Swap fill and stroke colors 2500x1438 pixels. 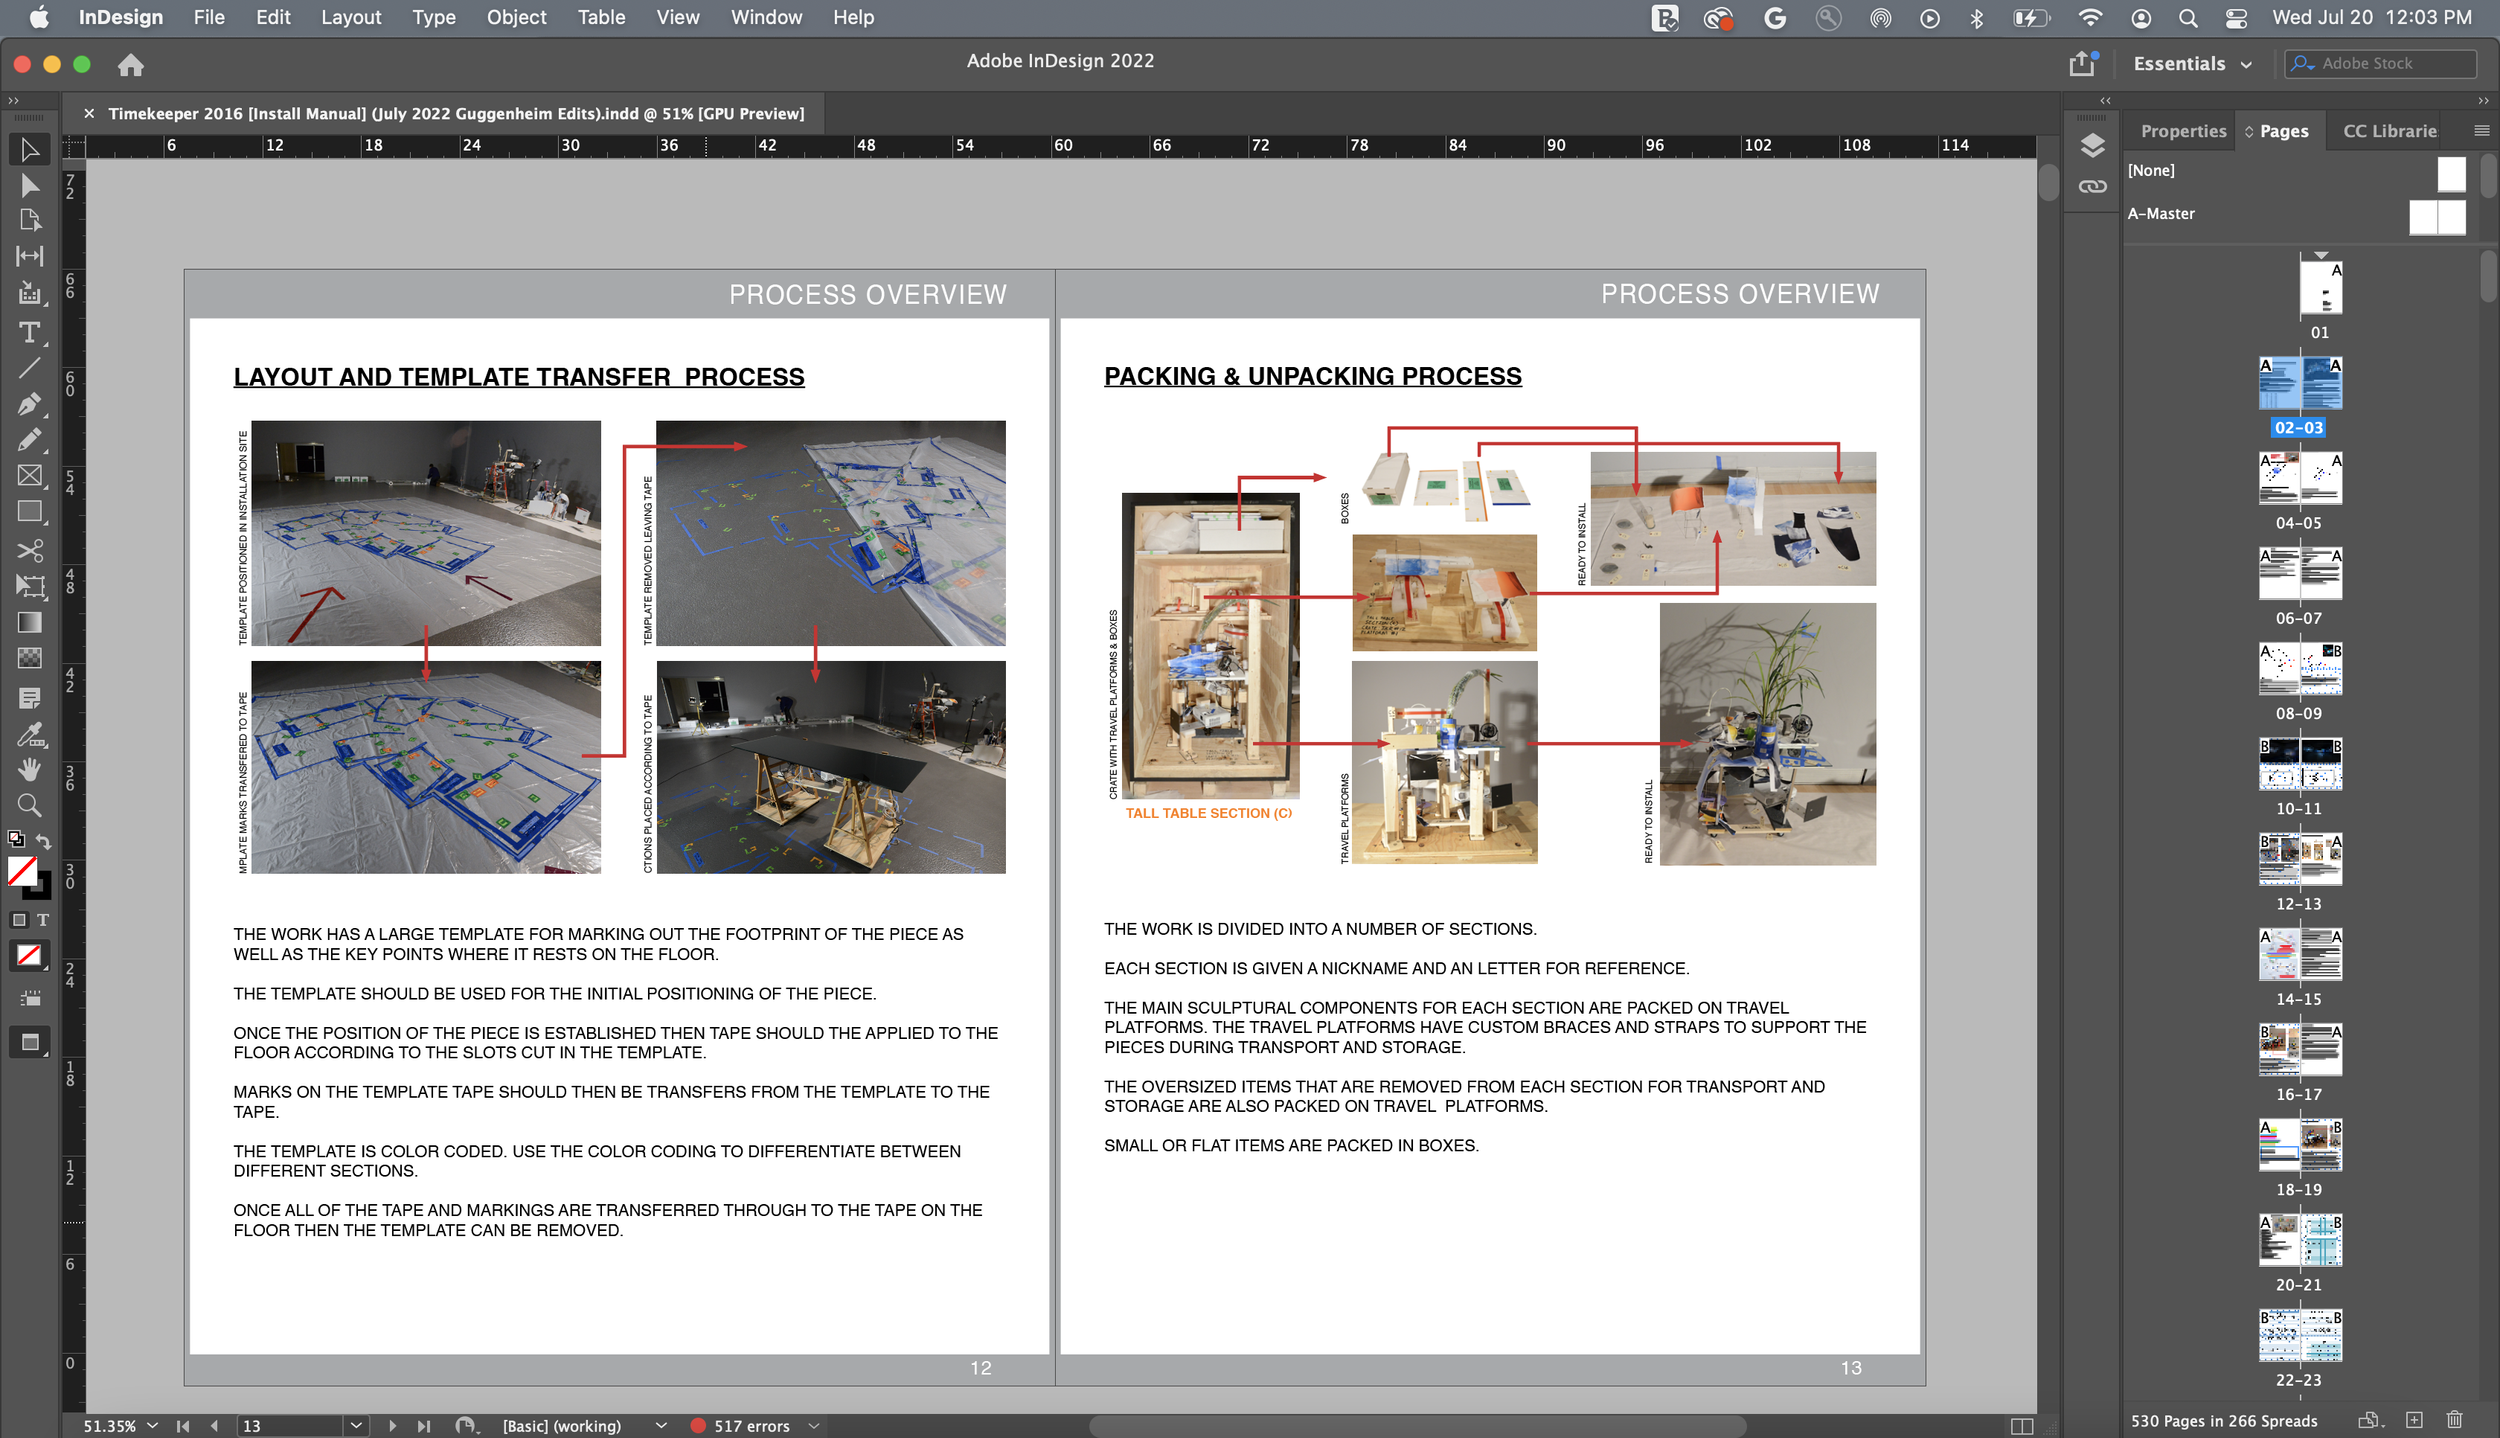43,840
